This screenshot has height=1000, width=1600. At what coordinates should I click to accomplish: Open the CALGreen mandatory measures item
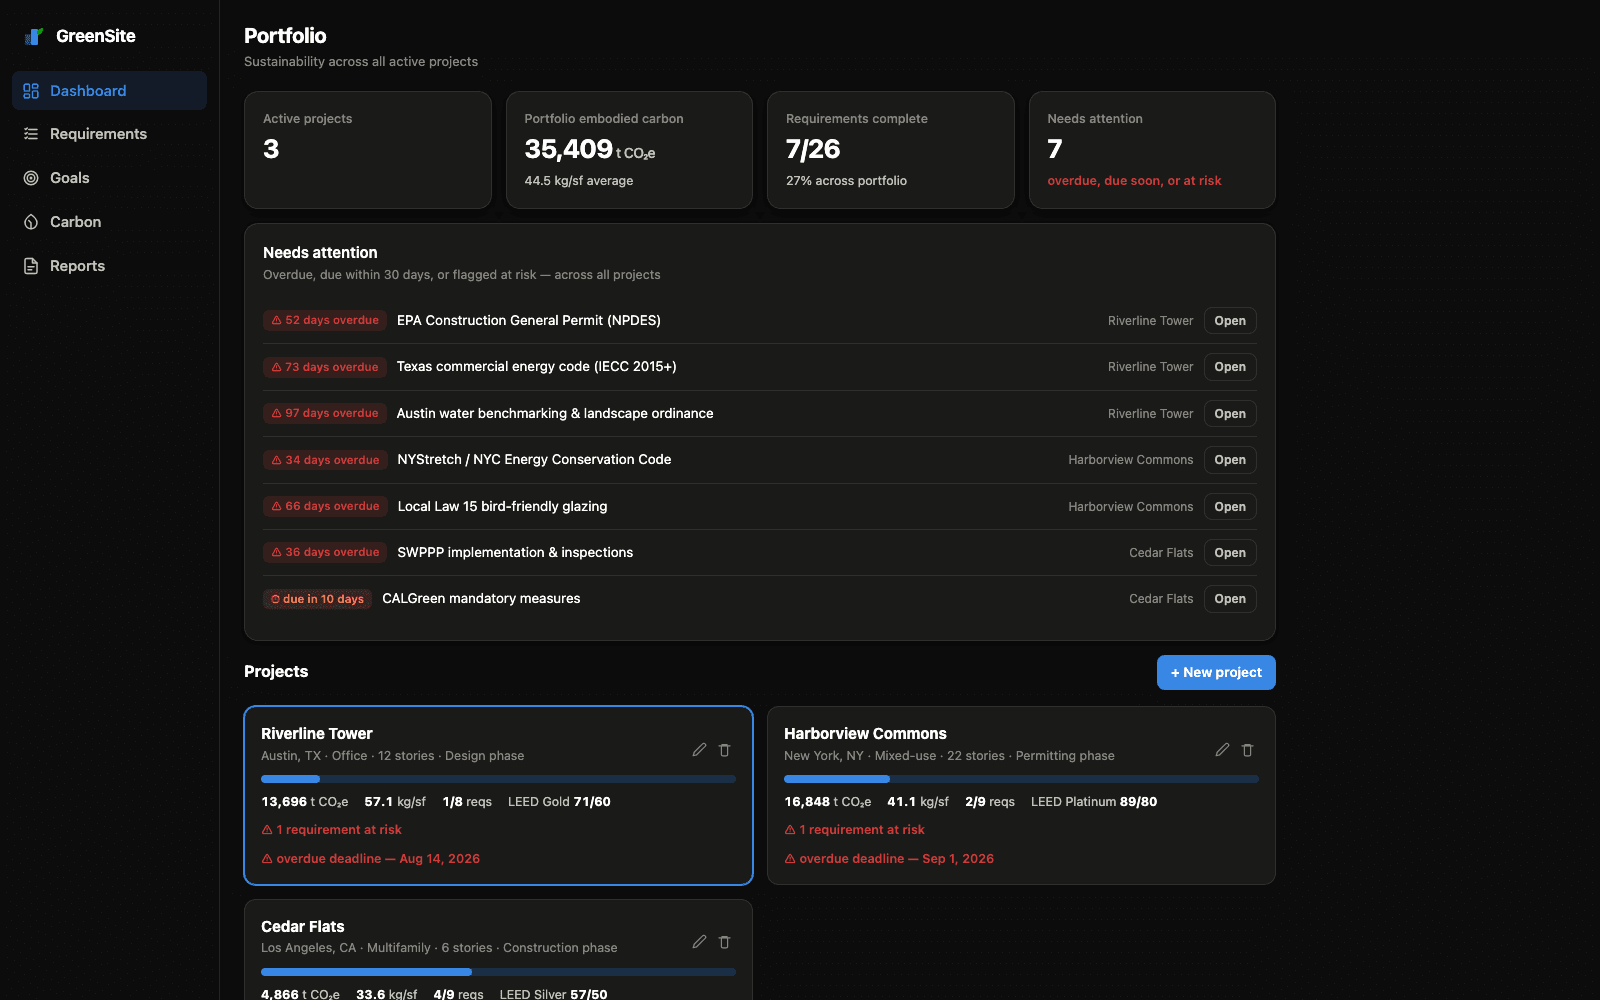(x=1230, y=599)
